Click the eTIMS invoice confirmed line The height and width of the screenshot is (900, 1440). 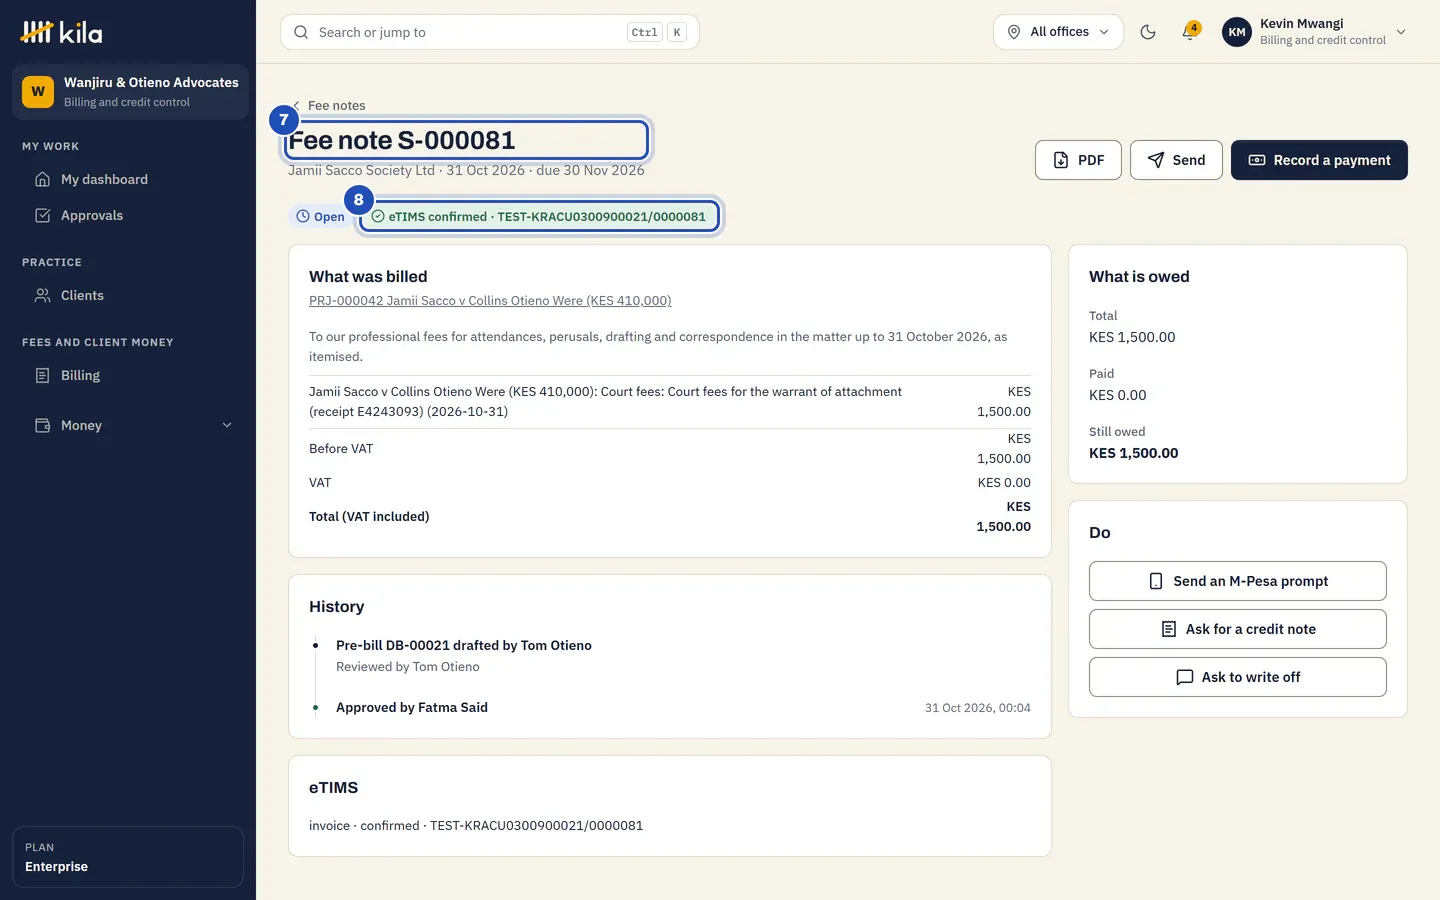[x=476, y=825]
